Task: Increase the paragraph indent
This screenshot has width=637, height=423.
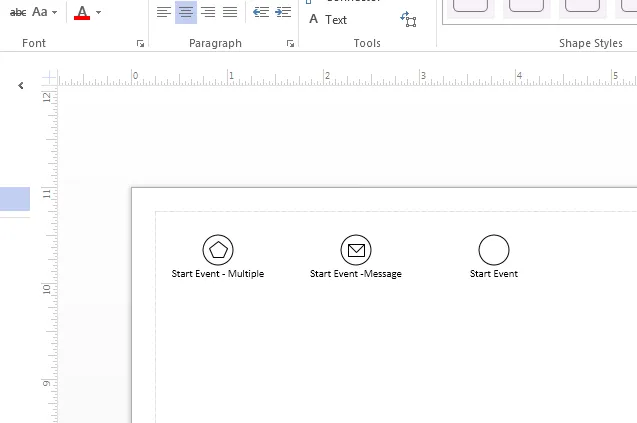Action: tap(283, 12)
